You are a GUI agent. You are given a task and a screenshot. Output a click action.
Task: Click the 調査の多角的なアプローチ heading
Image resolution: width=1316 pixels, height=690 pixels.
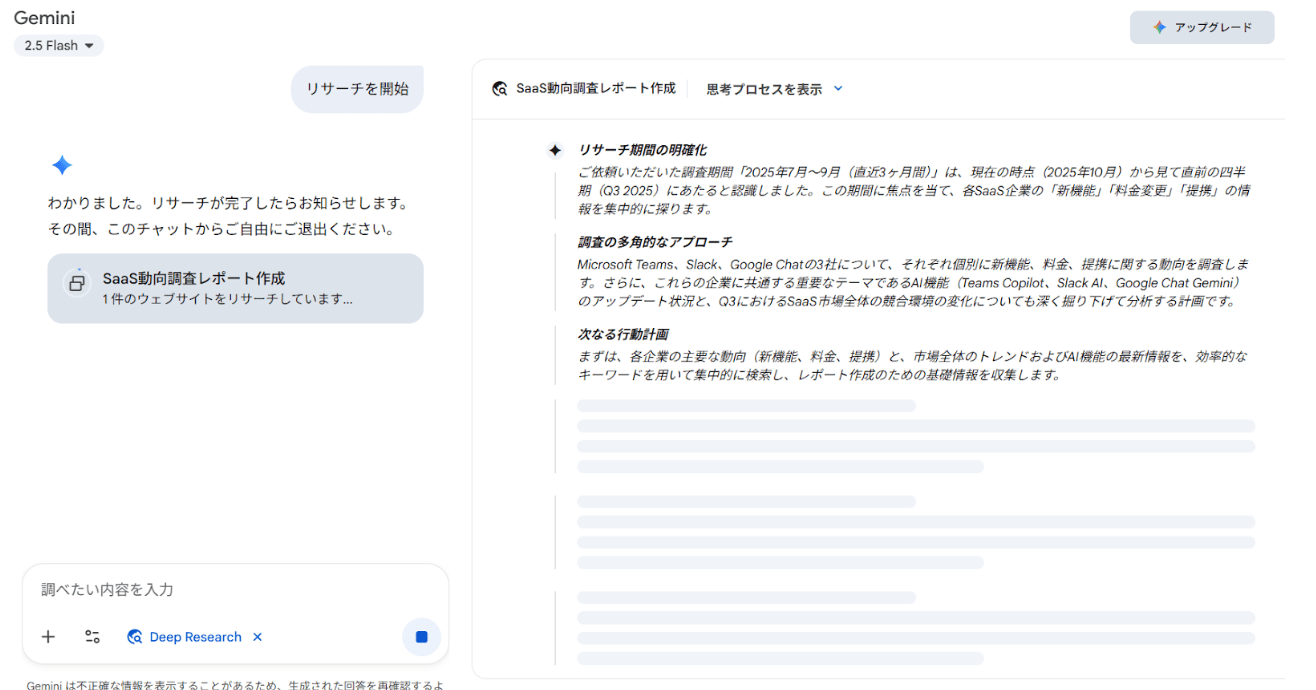655,242
